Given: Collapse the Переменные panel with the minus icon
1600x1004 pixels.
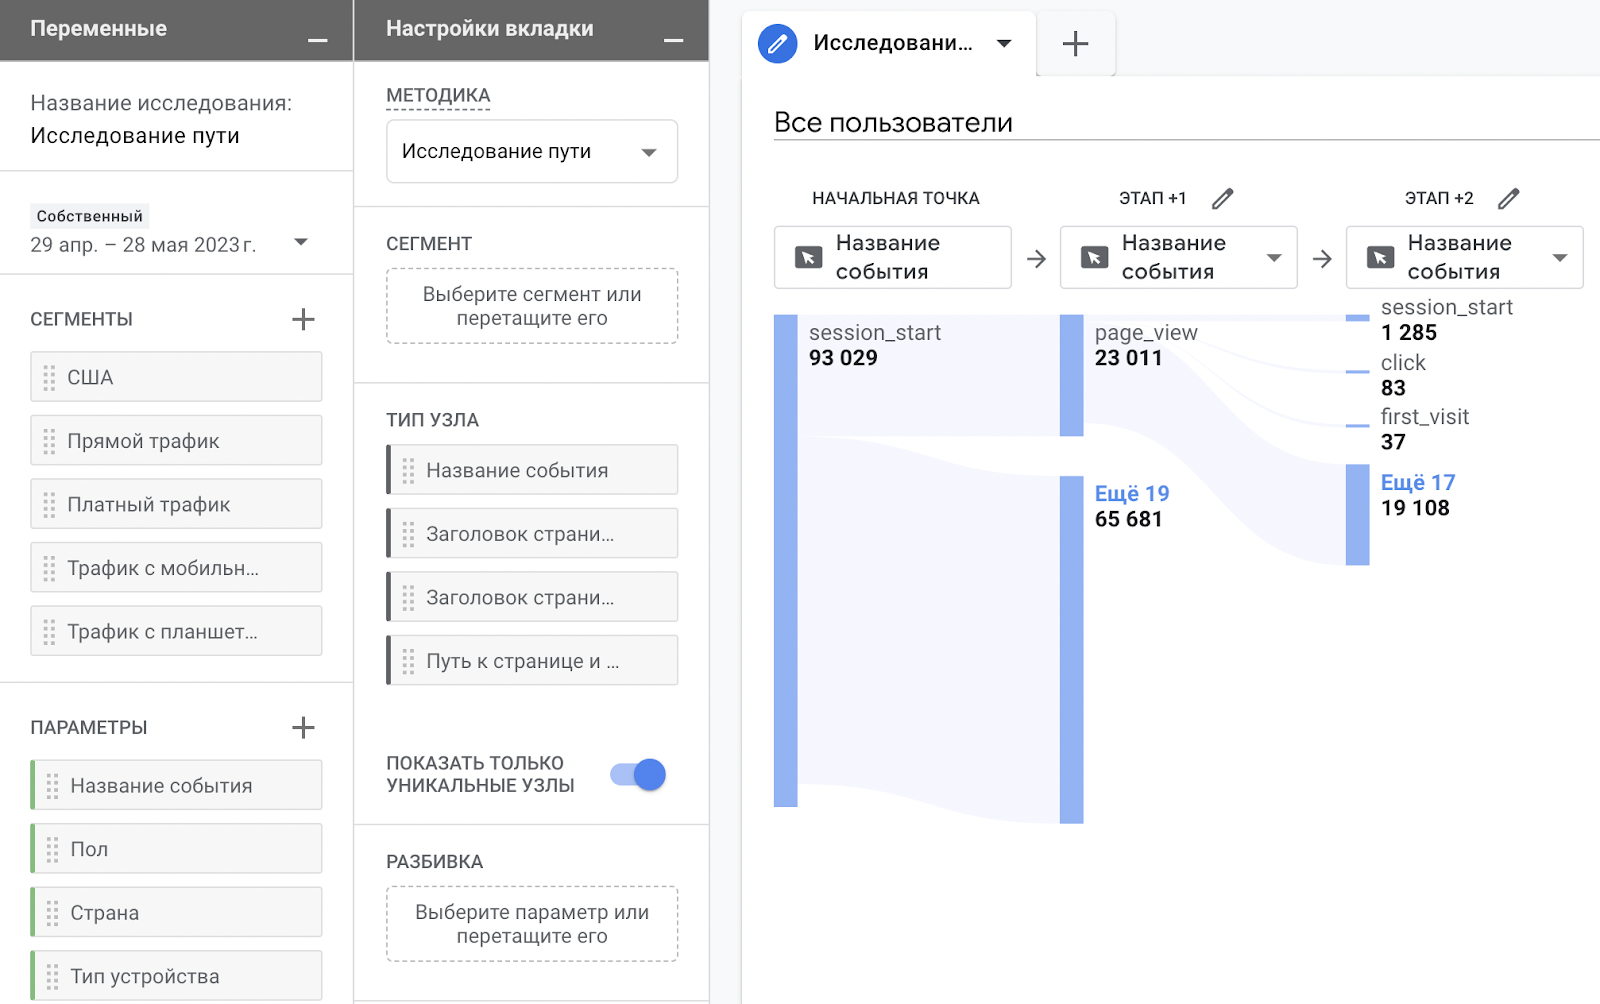Looking at the screenshot, I should pyautogui.click(x=317, y=42).
